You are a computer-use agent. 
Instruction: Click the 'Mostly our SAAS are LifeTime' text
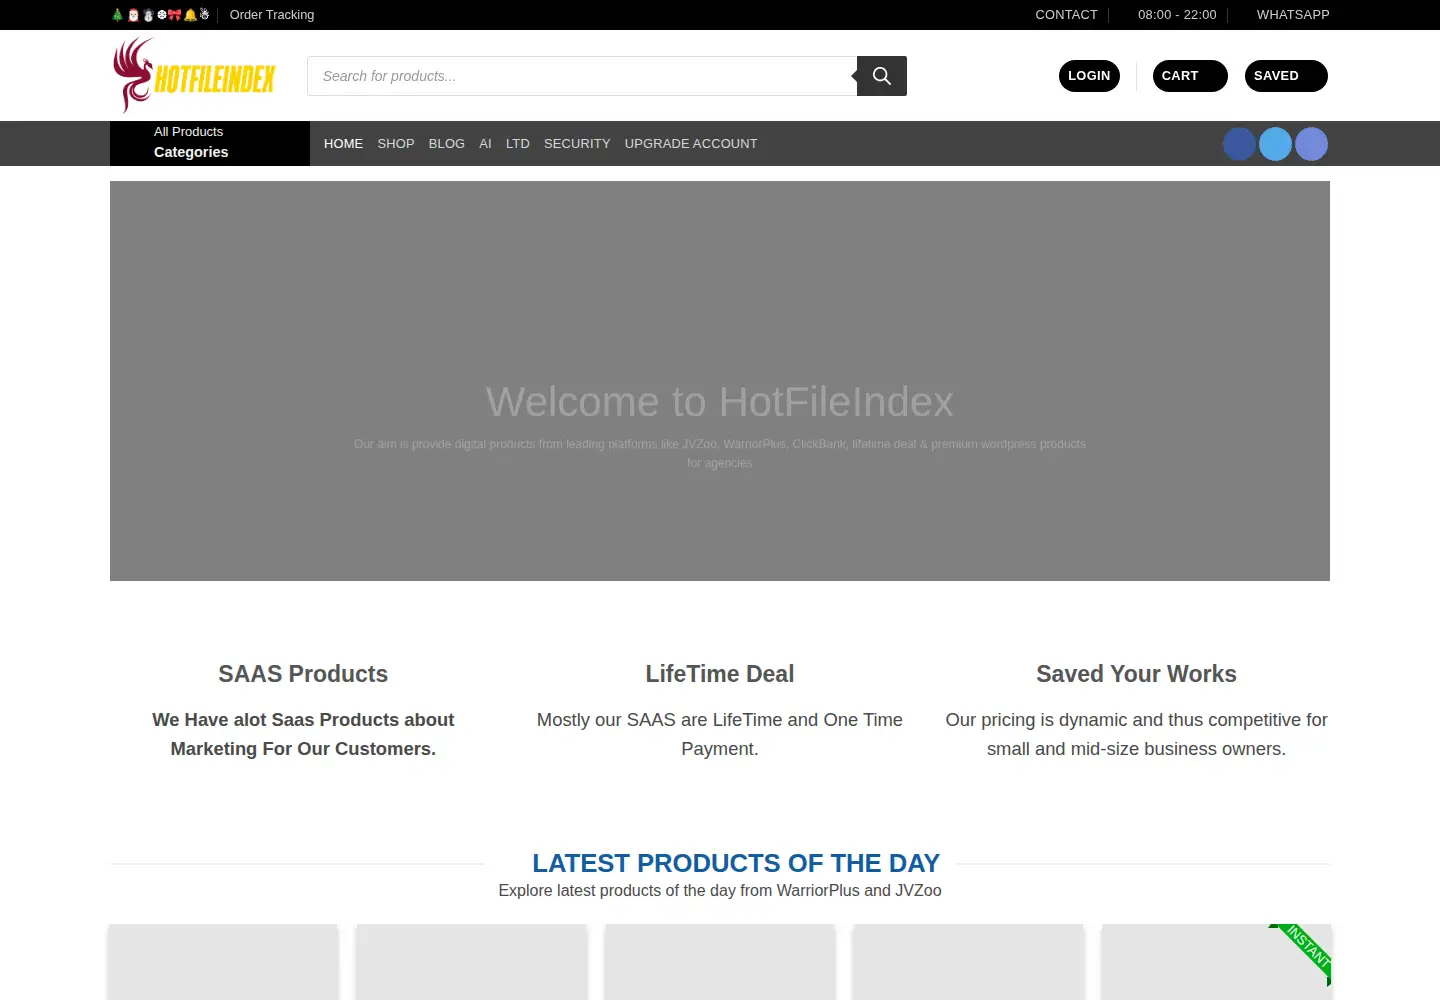click(x=720, y=734)
